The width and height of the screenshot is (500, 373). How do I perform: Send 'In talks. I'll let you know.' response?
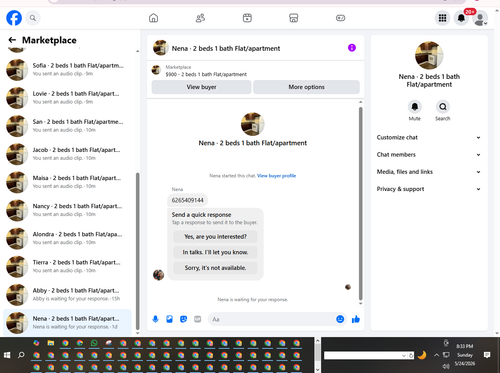click(215, 252)
